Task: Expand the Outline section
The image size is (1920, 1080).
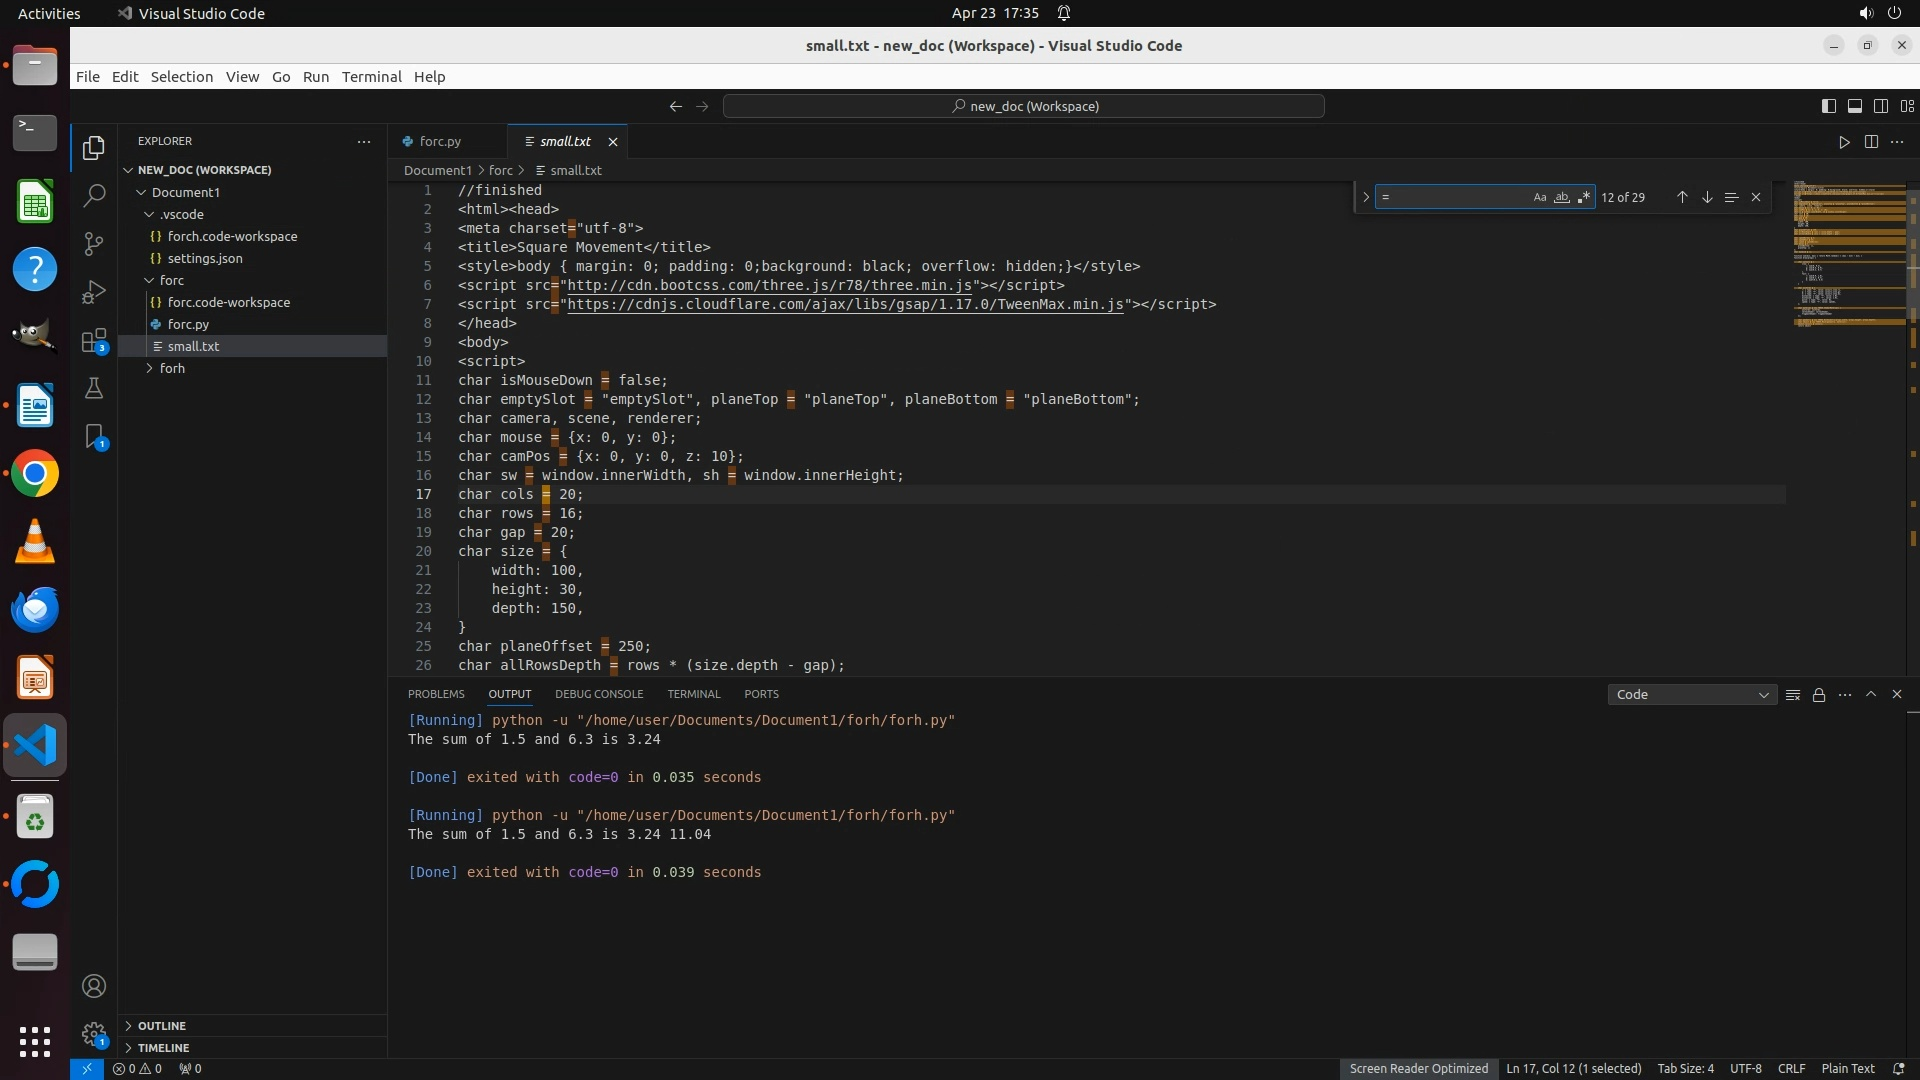Action: (x=162, y=1026)
